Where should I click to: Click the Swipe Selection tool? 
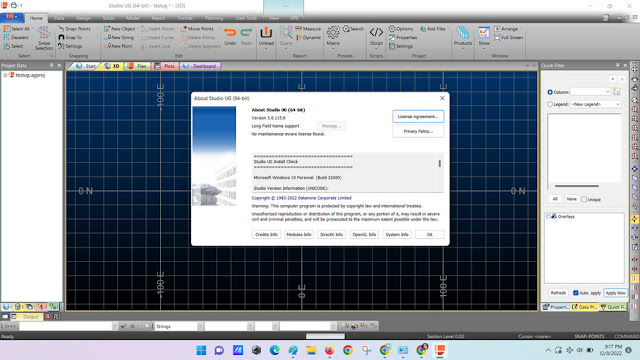click(x=44, y=38)
